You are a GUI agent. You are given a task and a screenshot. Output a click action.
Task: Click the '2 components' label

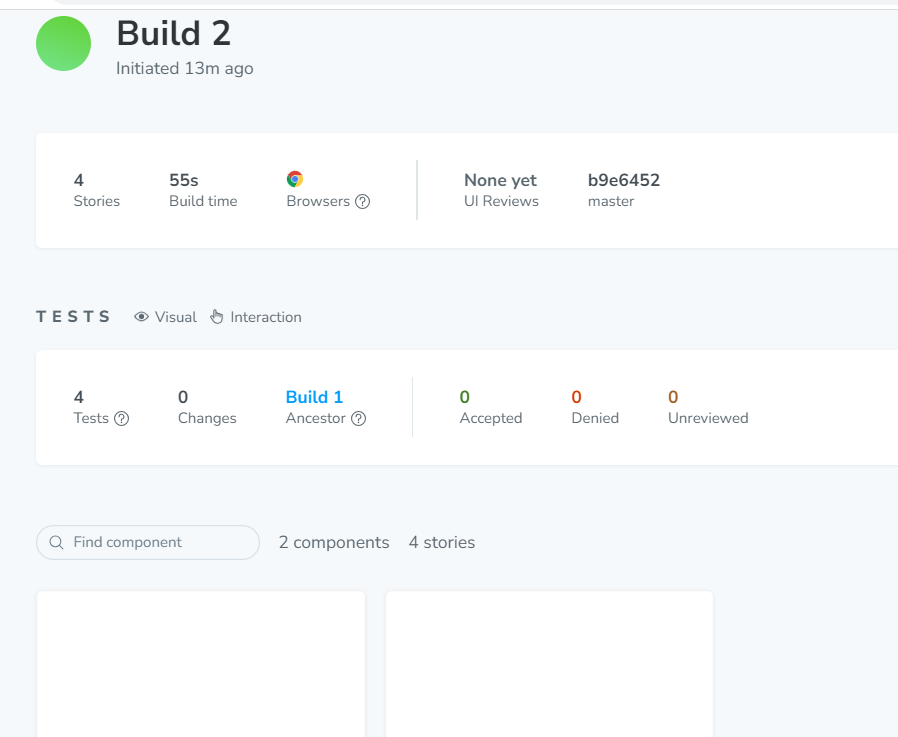pyautogui.click(x=334, y=542)
